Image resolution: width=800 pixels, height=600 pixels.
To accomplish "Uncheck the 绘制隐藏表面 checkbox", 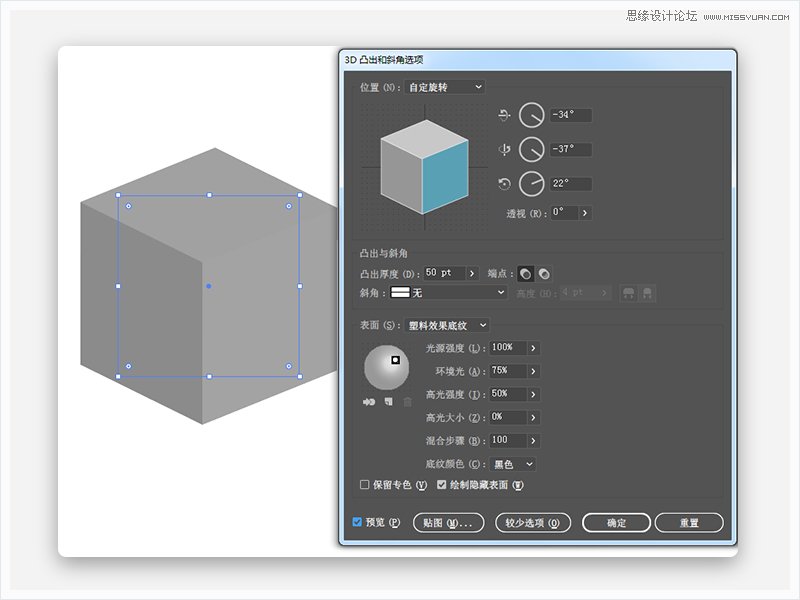I will pyautogui.click(x=442, y=485).
